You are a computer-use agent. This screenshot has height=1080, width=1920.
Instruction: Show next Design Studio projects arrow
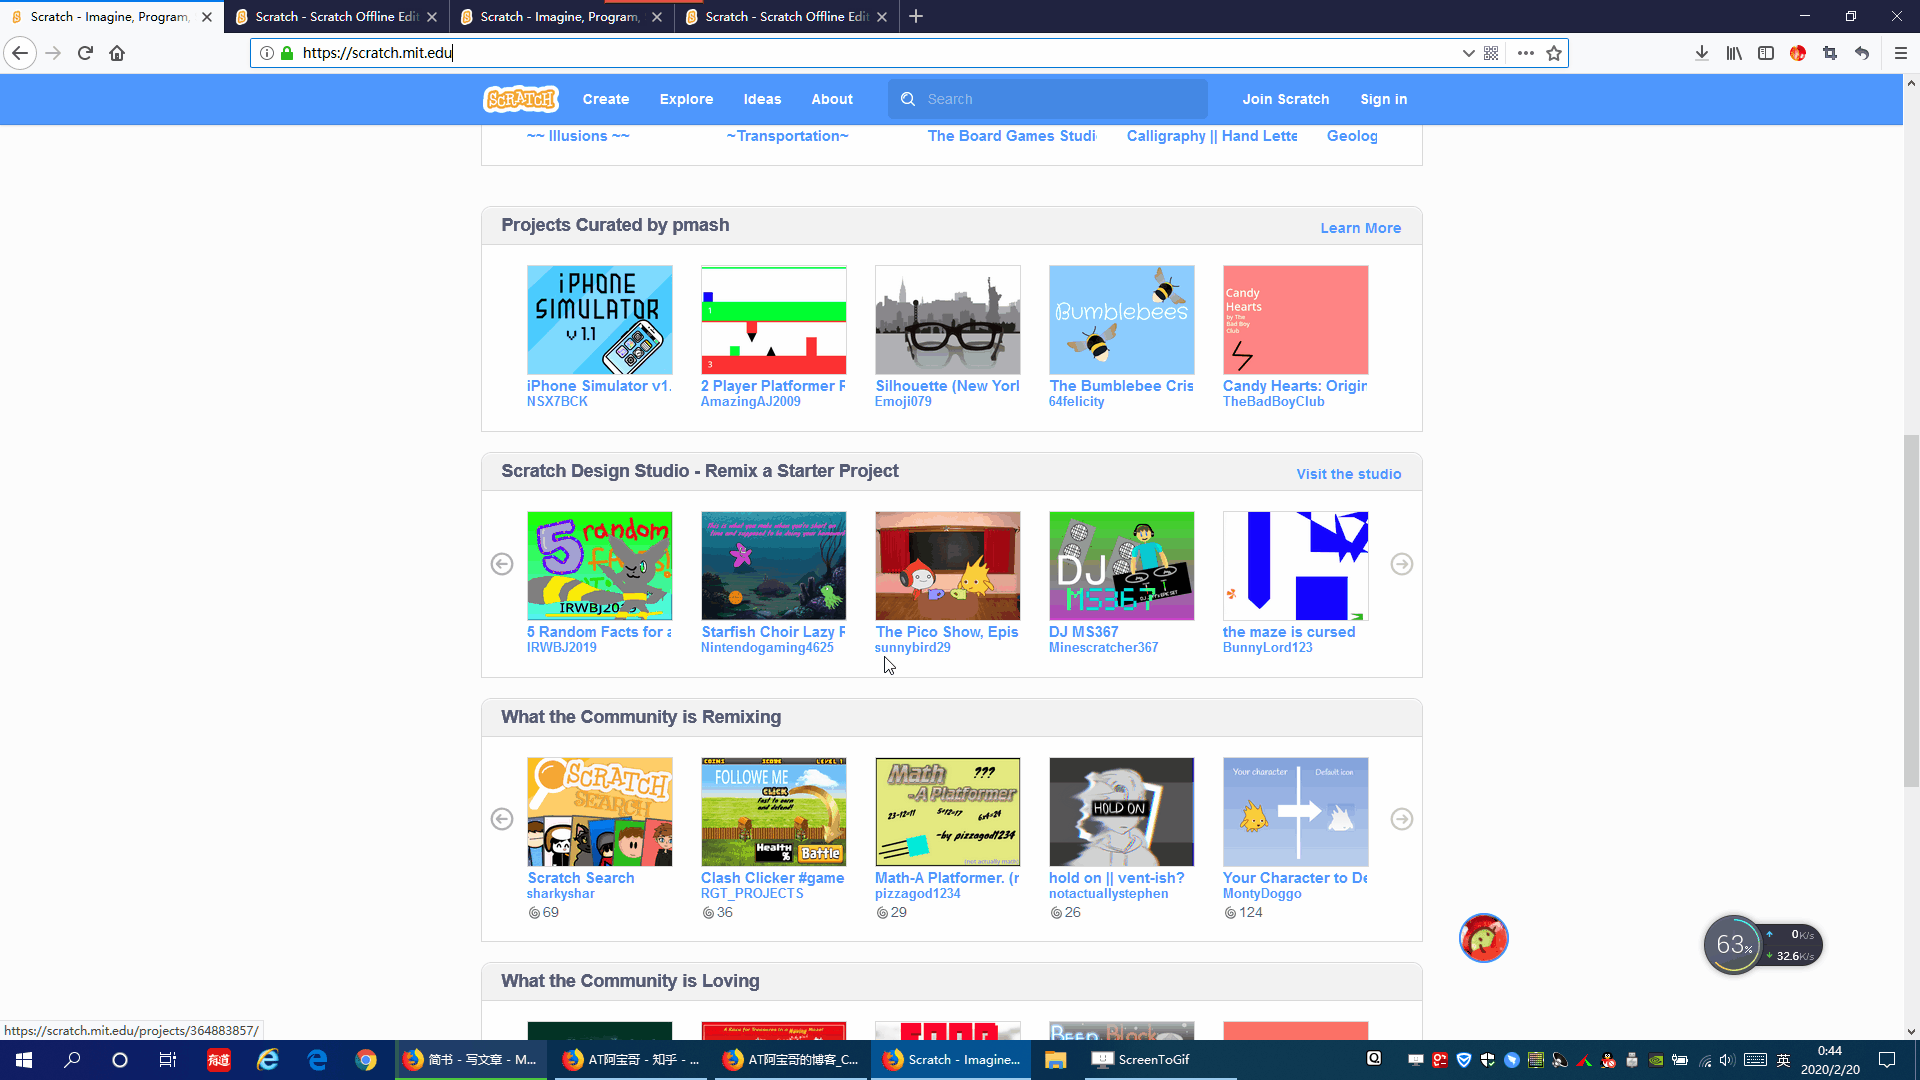(x=1402, y=564)
